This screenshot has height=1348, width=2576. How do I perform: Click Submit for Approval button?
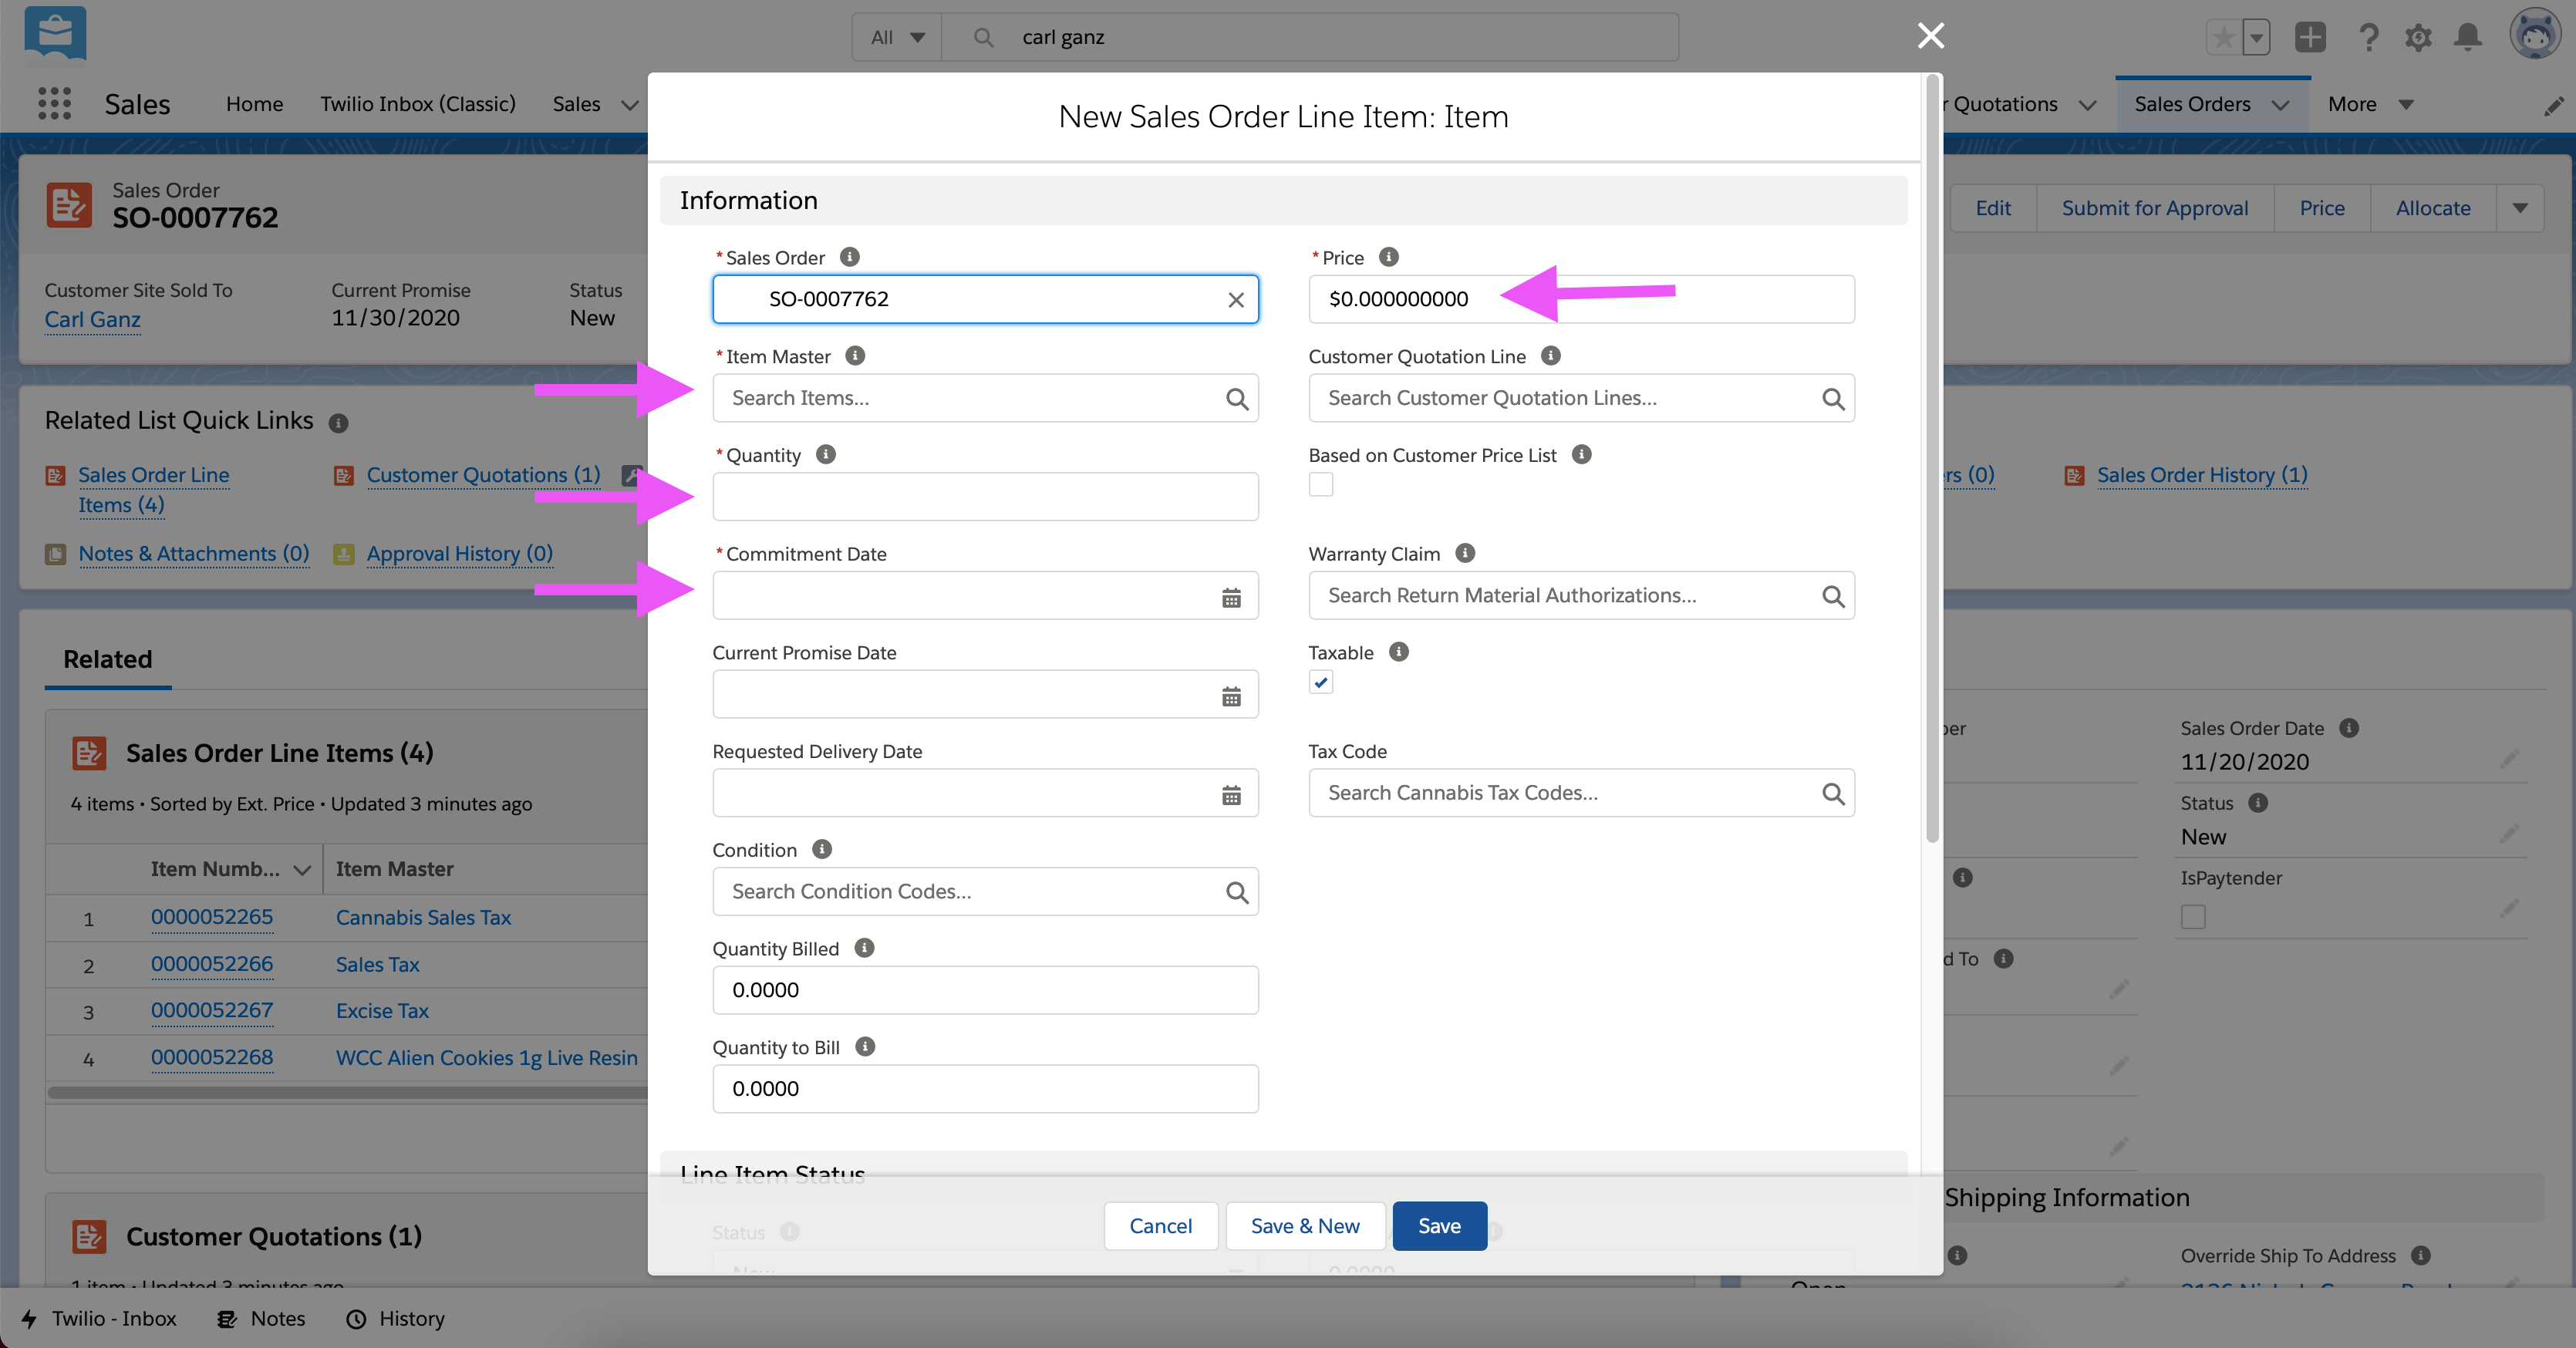[x=2155, y=208]
